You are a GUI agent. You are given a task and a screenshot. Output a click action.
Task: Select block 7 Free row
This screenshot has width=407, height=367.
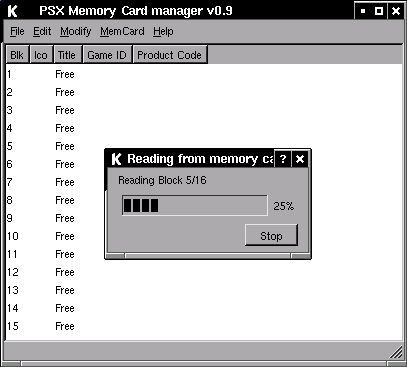click(x=204, y=182)
